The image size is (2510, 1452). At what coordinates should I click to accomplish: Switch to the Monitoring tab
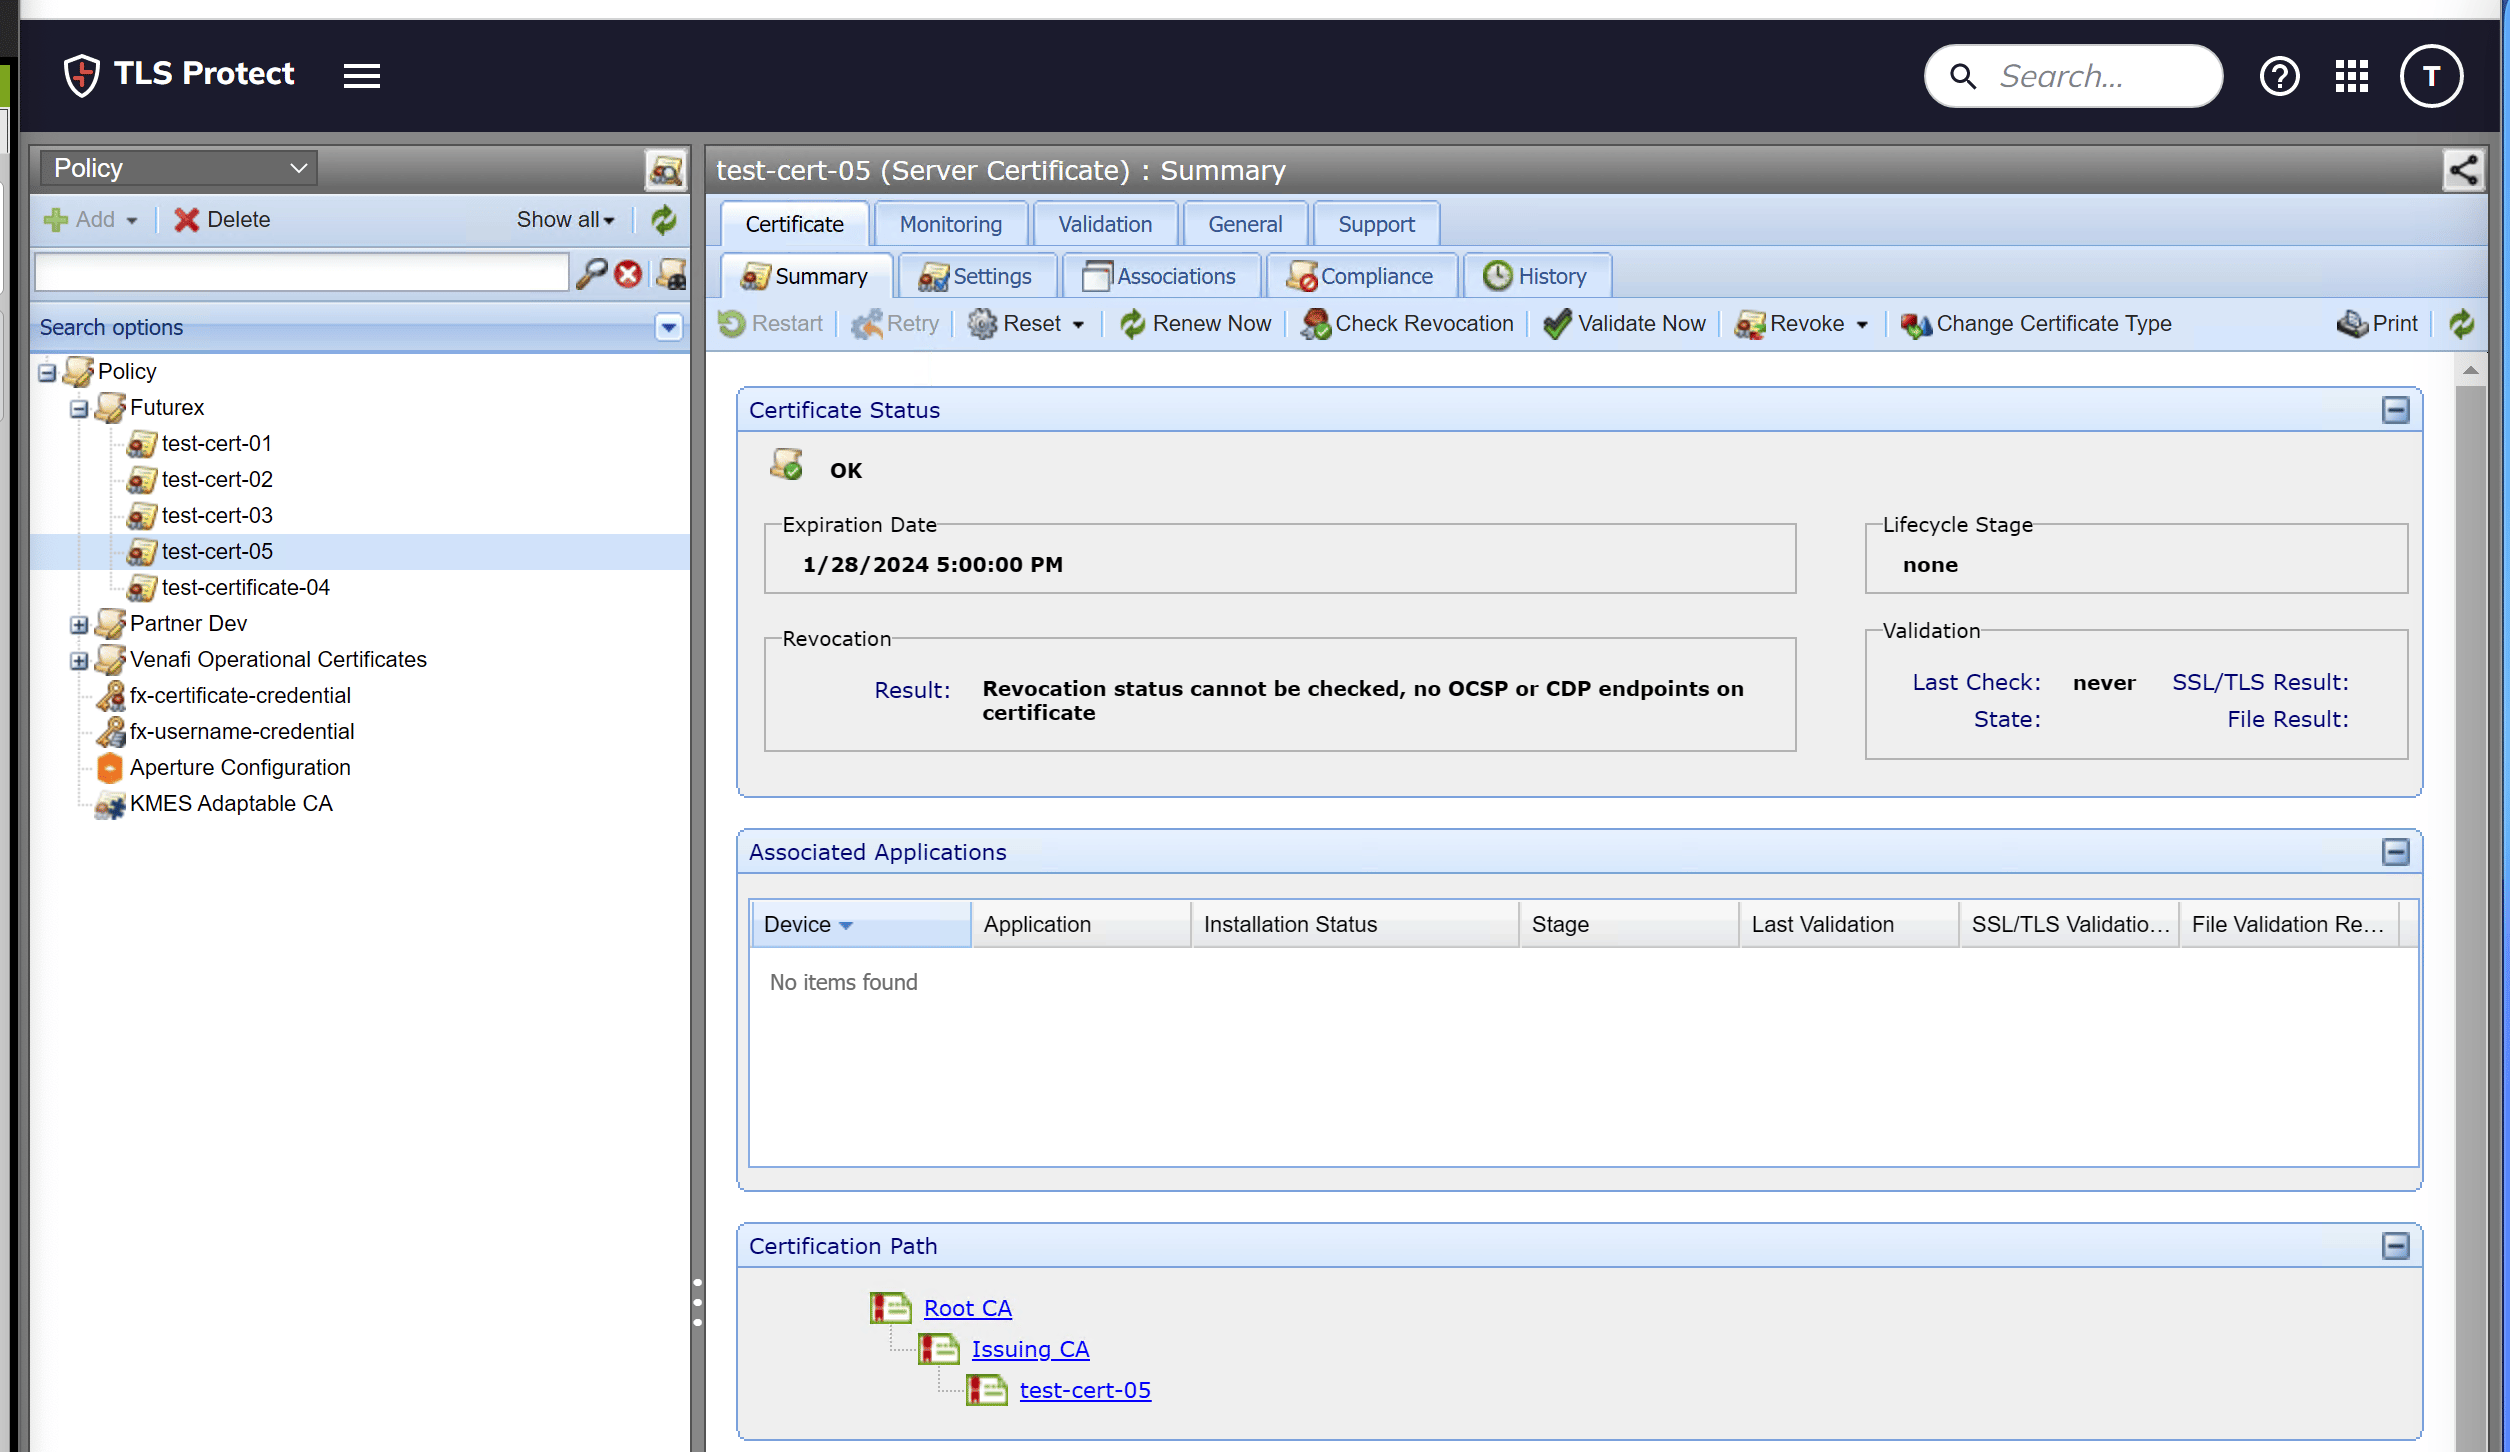pyautogui.click(x=950, y=224)
